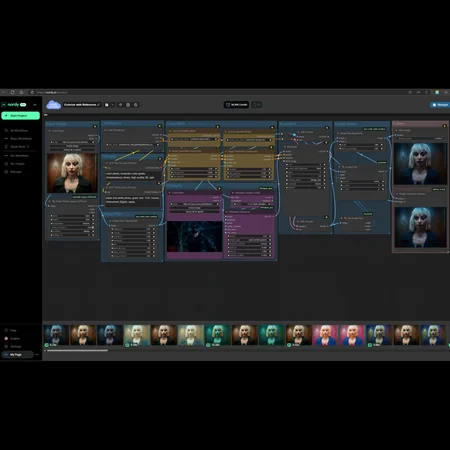Toggle the yellow pin on Input Image group
The width and height of the screenshot is (450, 450).
[x=95, y=126]
